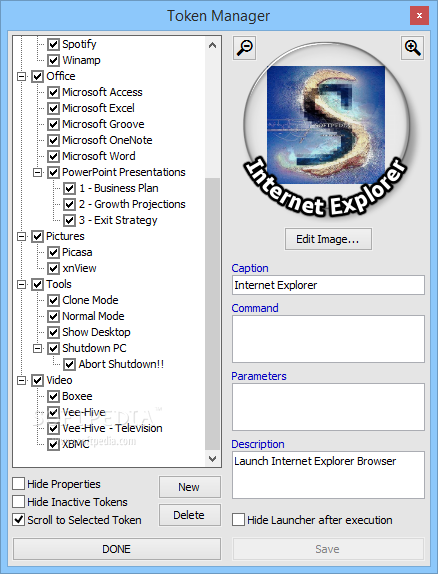Click the zoom out magnifier icon
Image resolution: width=438 pixels, height=574 pixels.
click(x=244, y=48)
